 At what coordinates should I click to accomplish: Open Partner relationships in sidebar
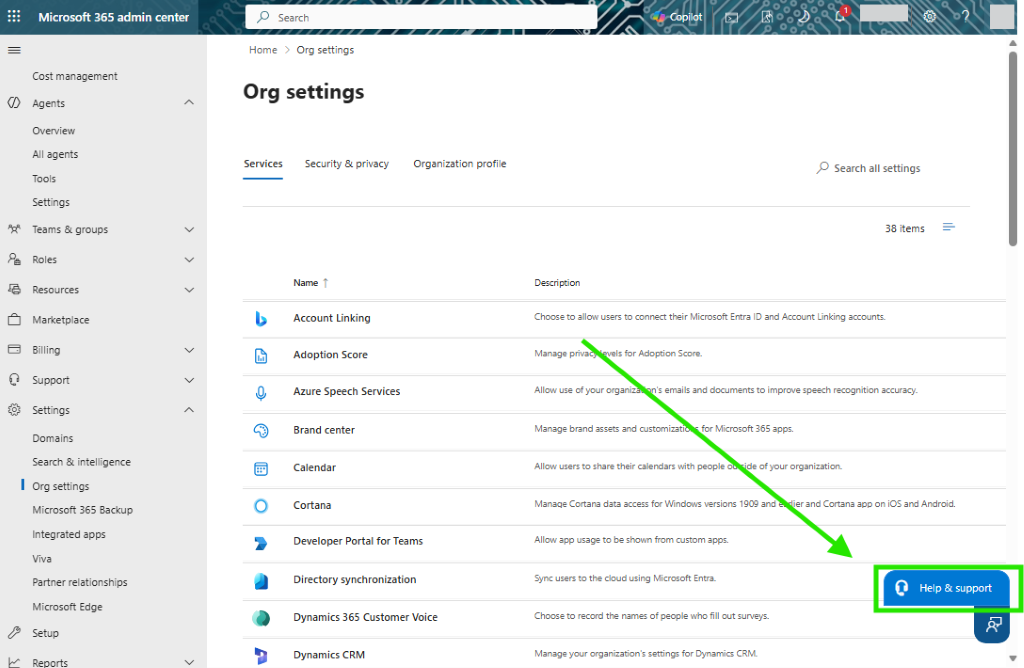[80, 582]
